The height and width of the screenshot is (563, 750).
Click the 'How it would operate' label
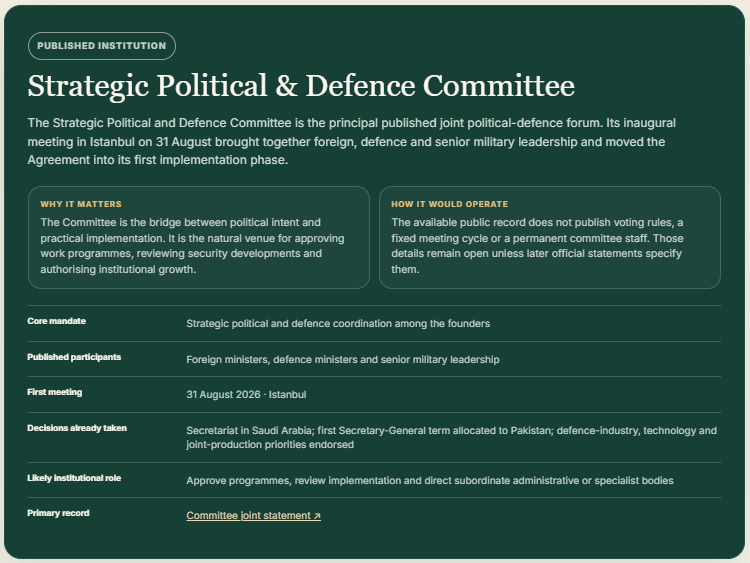450,204
